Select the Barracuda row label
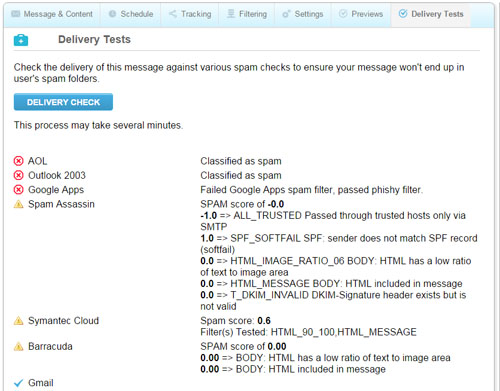 50,346
